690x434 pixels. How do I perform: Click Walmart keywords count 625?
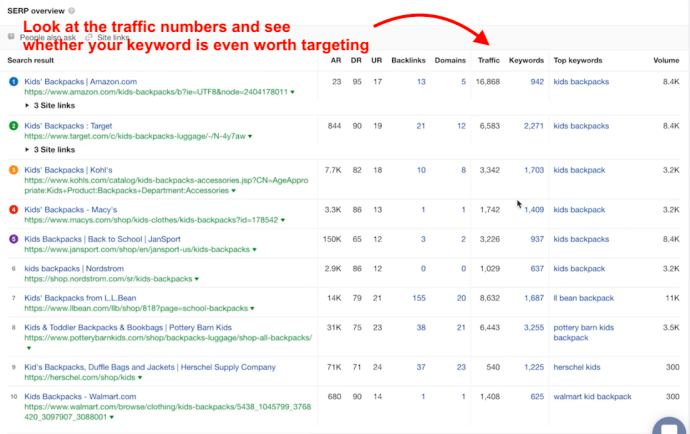point(537,397)
